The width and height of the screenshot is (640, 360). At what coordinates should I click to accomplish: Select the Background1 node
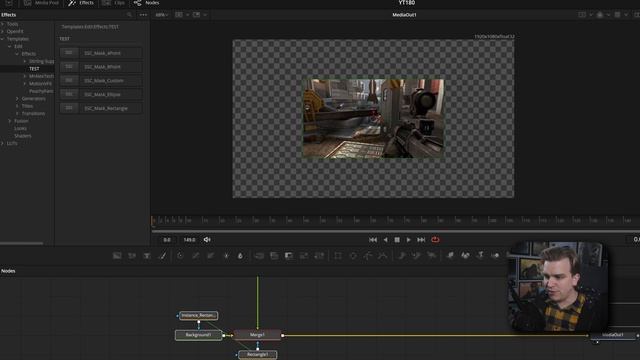click(x=198, y=335)
